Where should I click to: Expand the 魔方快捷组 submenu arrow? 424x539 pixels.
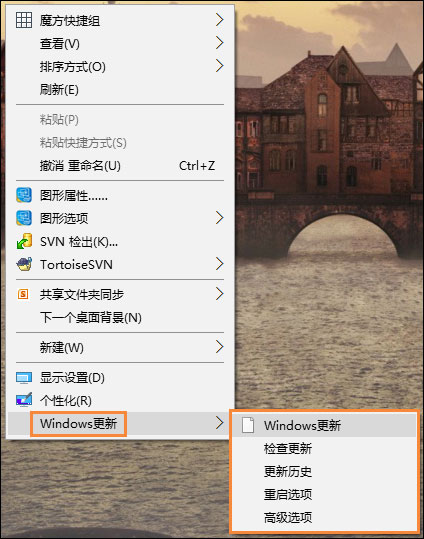click(x=219, y=20)
